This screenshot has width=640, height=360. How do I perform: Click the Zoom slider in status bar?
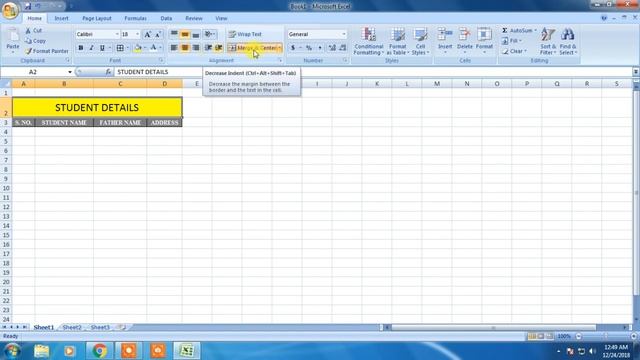(x=606, y=336)
